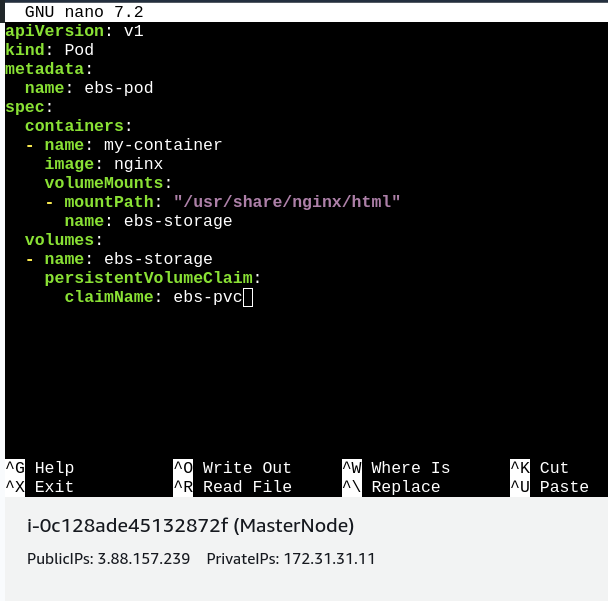The width and height of the screenshot is (608, 601).
Task: Click the metadata: line
Action: (x=49, y=69)
